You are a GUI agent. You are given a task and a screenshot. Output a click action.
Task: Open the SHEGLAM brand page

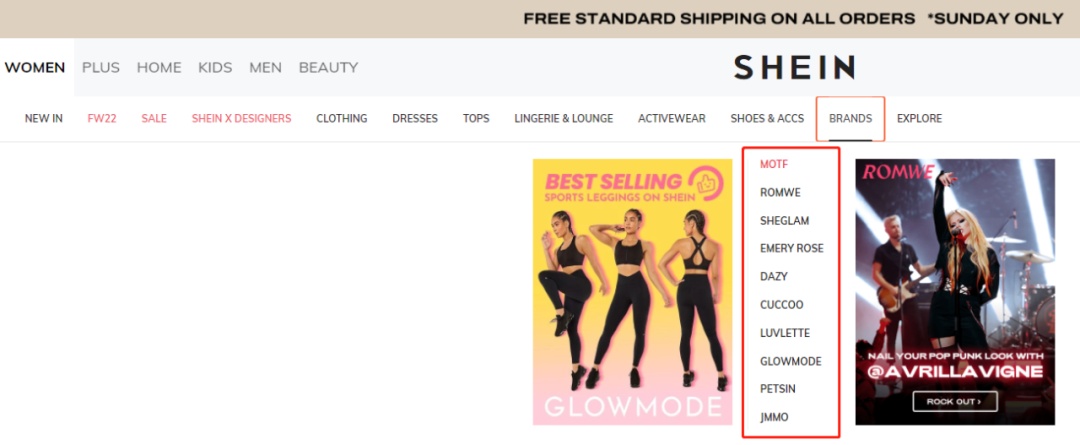[x=784, y=220]
